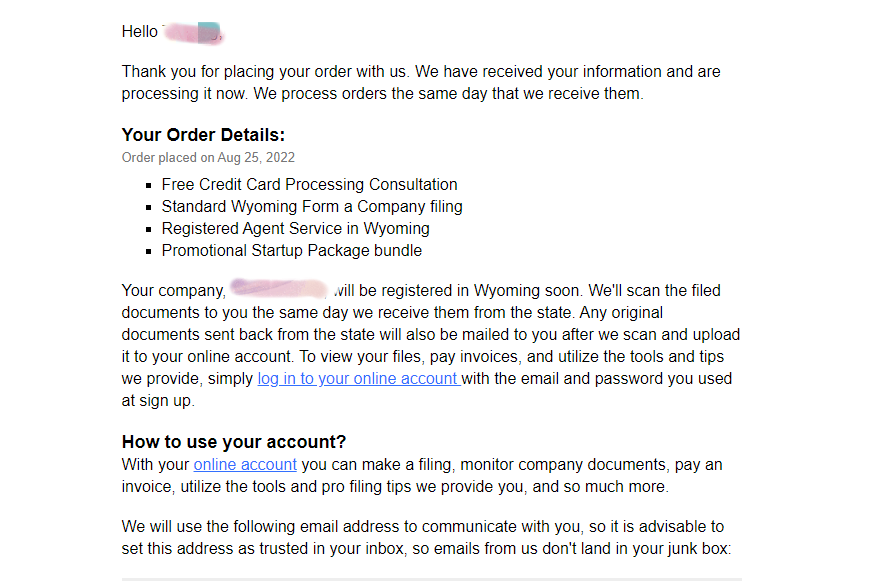874x581 pixels.
Task: Click the bullet before Standard Wyoming item
Action: pyautogui.click(x=149, y=207)
